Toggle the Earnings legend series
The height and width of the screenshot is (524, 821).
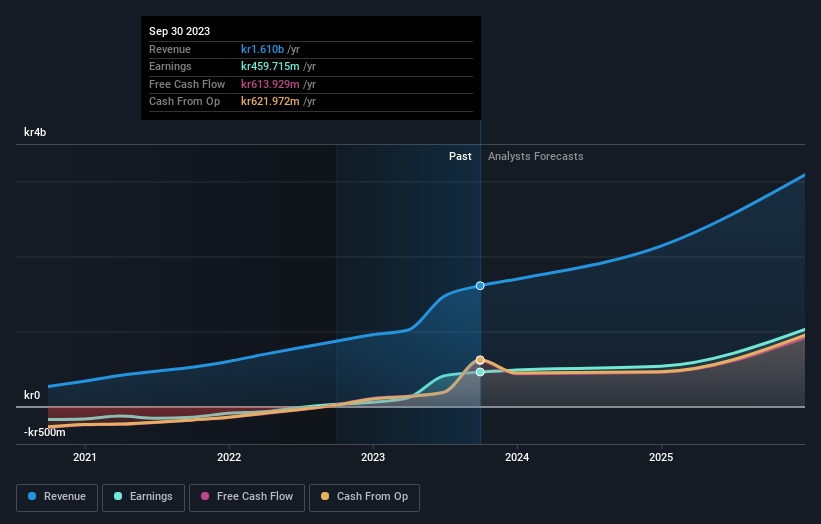pyautogui.click(x=143, y=497)
